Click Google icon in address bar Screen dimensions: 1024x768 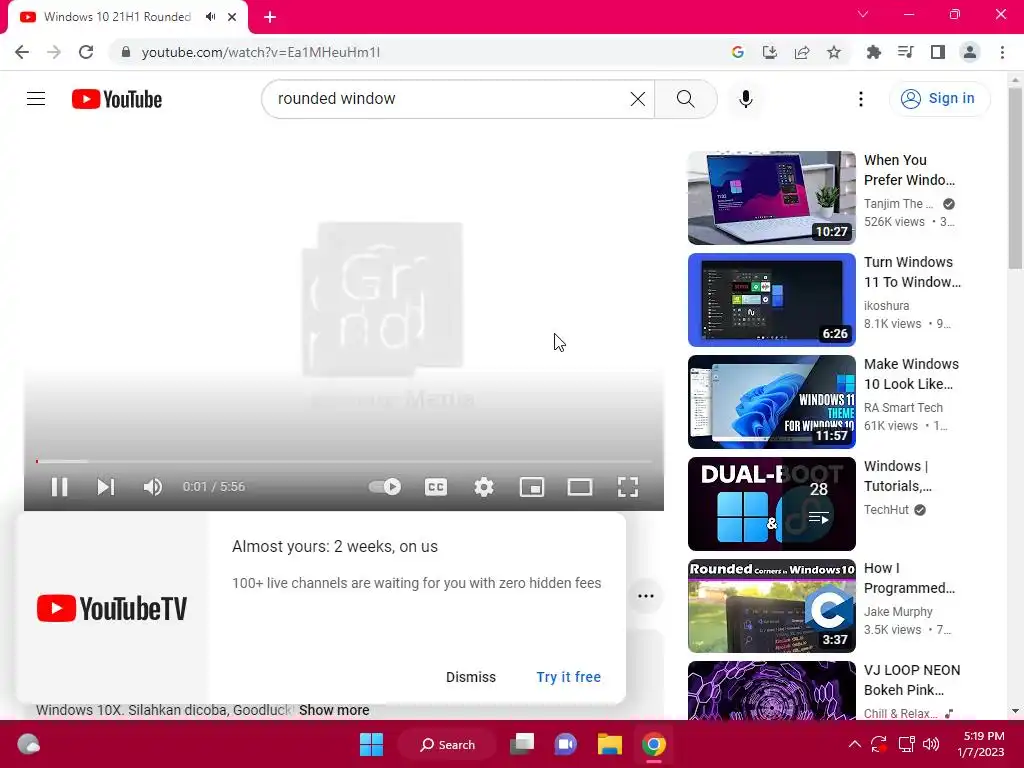pyautogui.click(x=738, y=52)
